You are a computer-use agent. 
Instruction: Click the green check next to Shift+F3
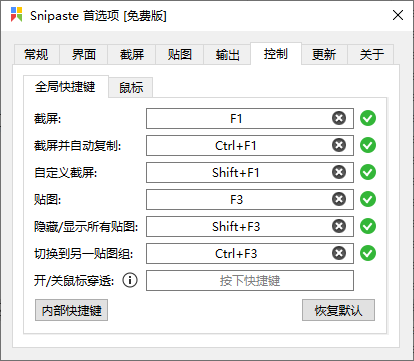click(368, 226)
